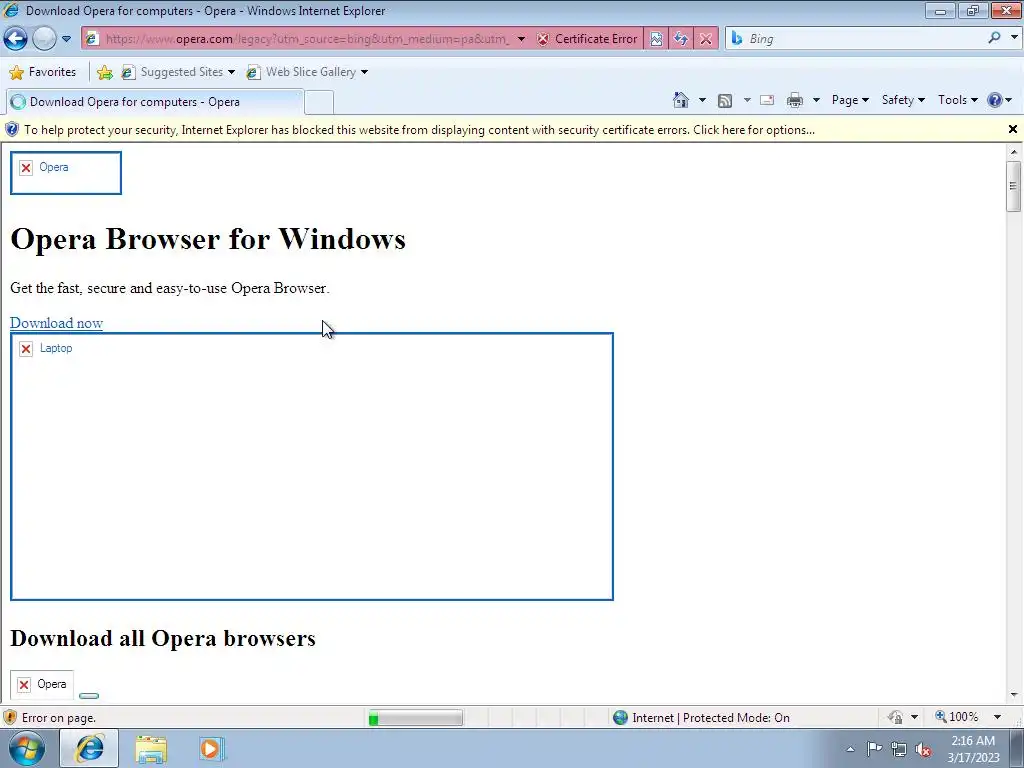Click the RSS Feeds icon
The width and height of the screenshot is (1024, 768).
click(x=725, y=101)
